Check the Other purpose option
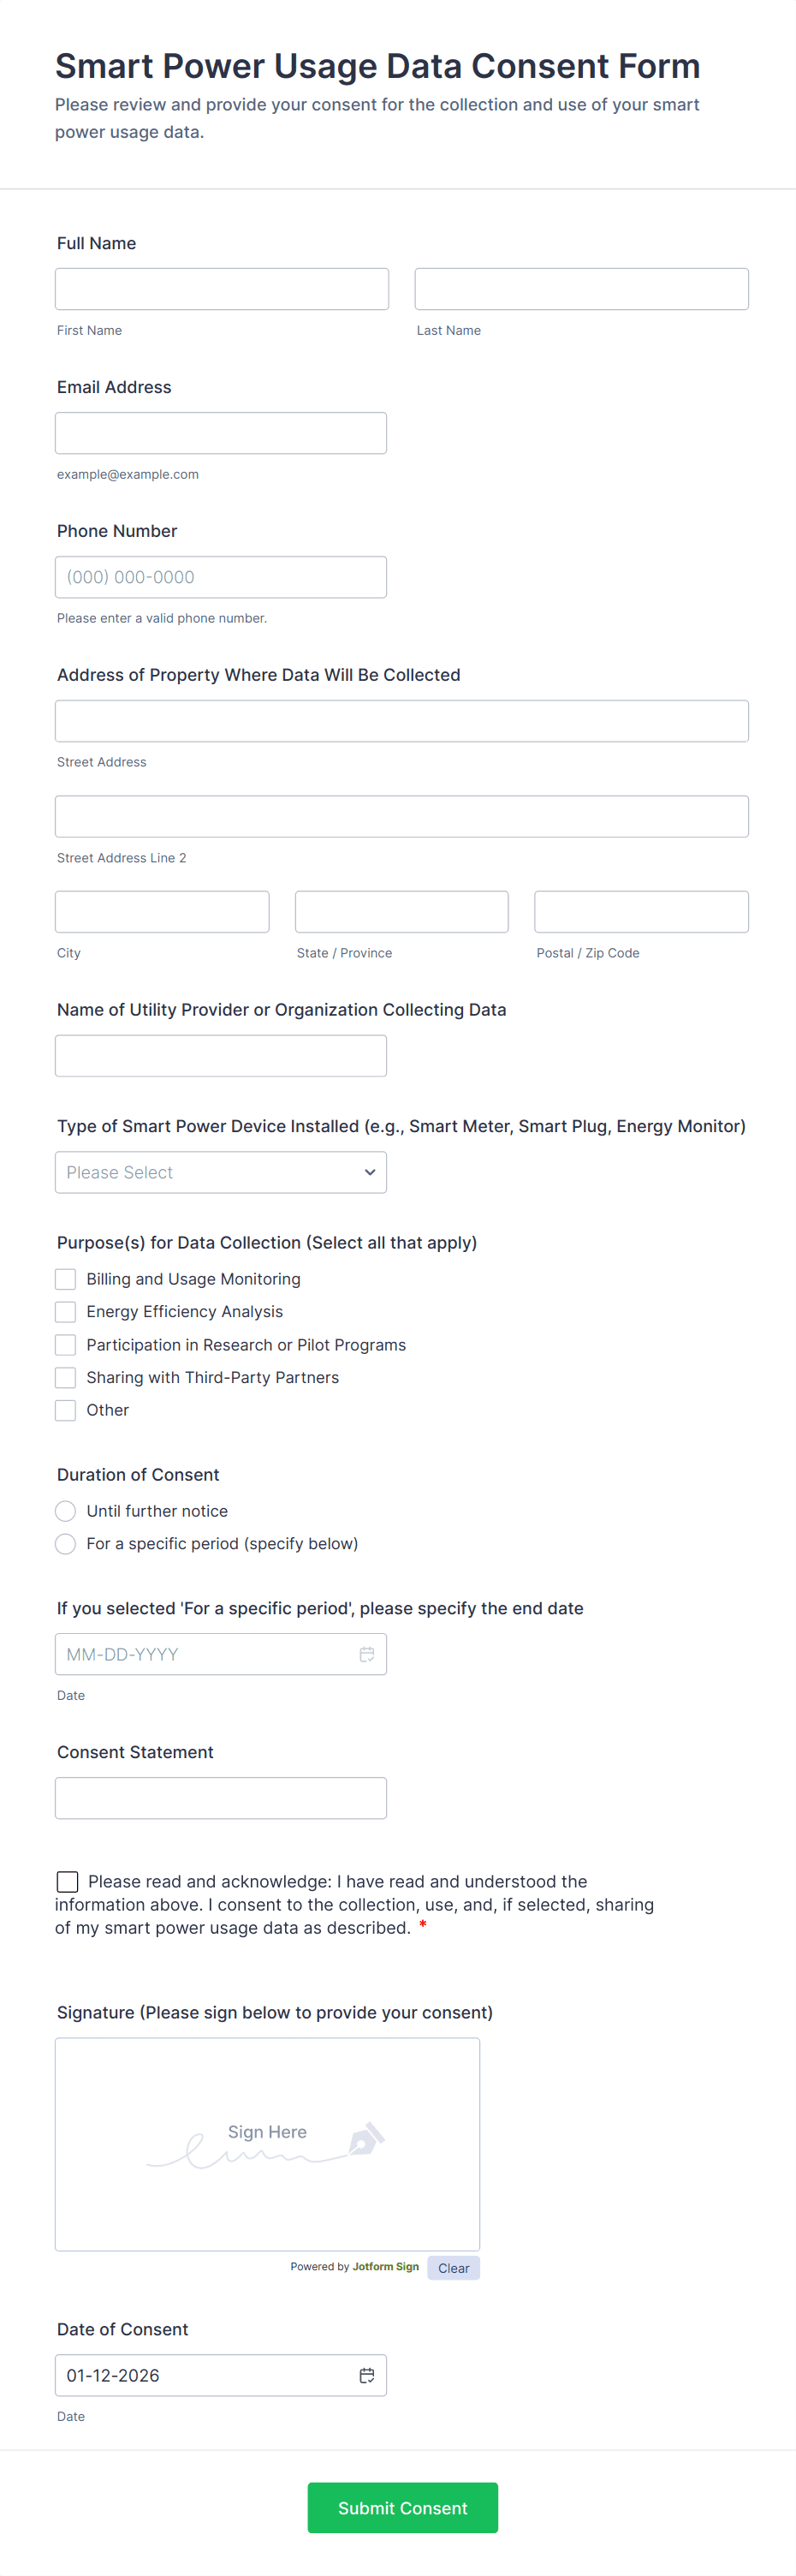The height and width of the screenshot is (2576, 796). pos(65,1410)
